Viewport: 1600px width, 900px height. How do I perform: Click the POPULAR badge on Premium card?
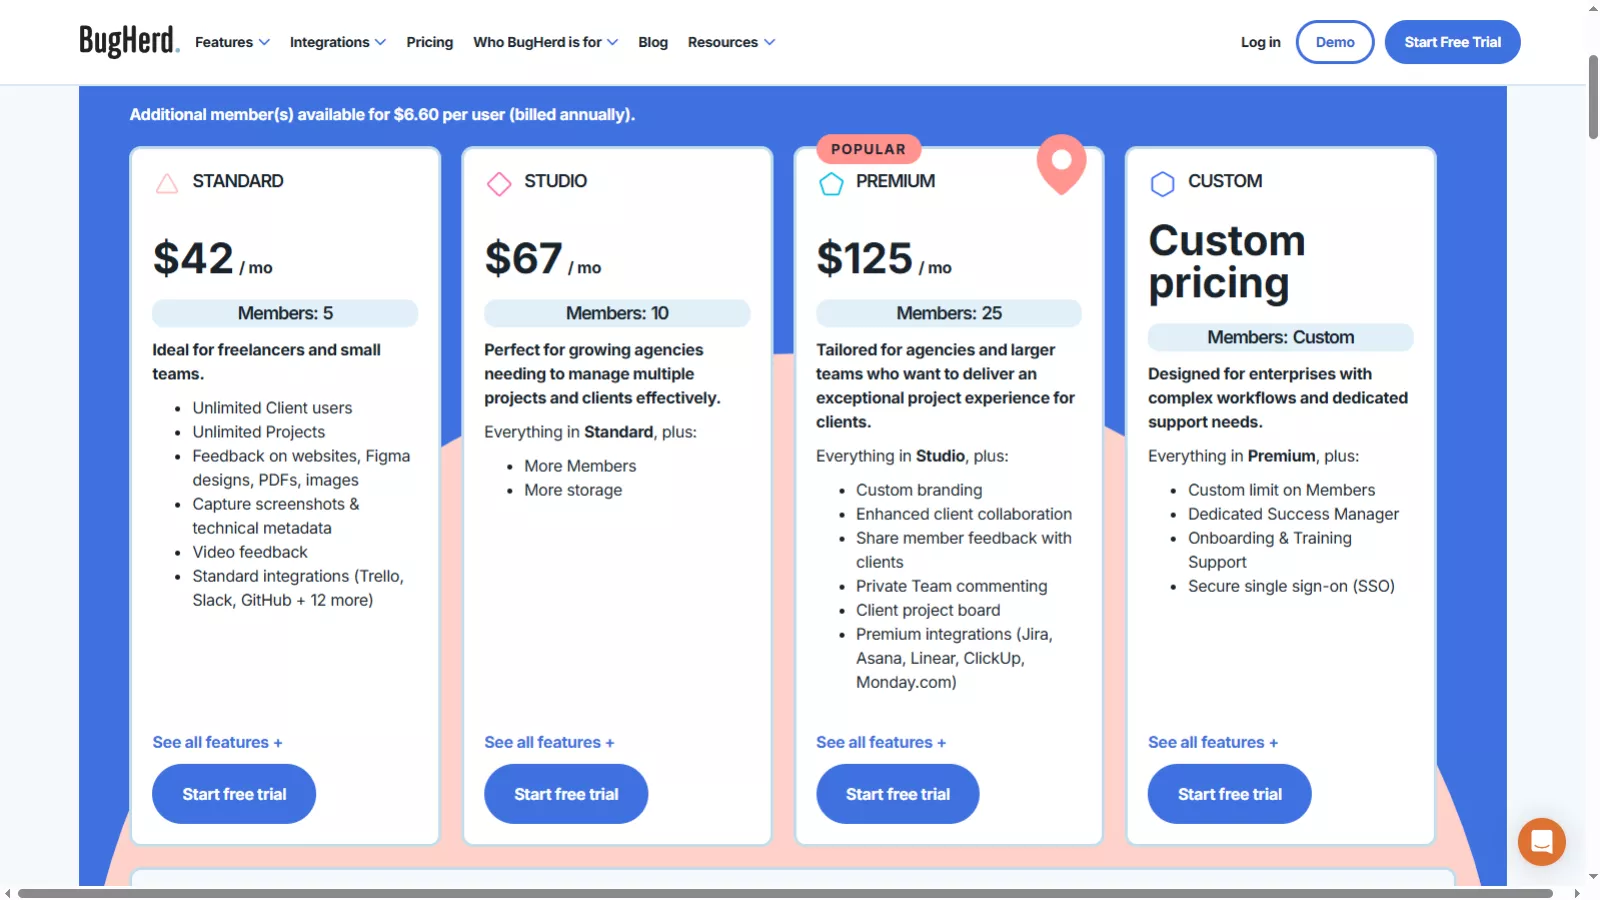pyautogui.click(x=867, y=148)
